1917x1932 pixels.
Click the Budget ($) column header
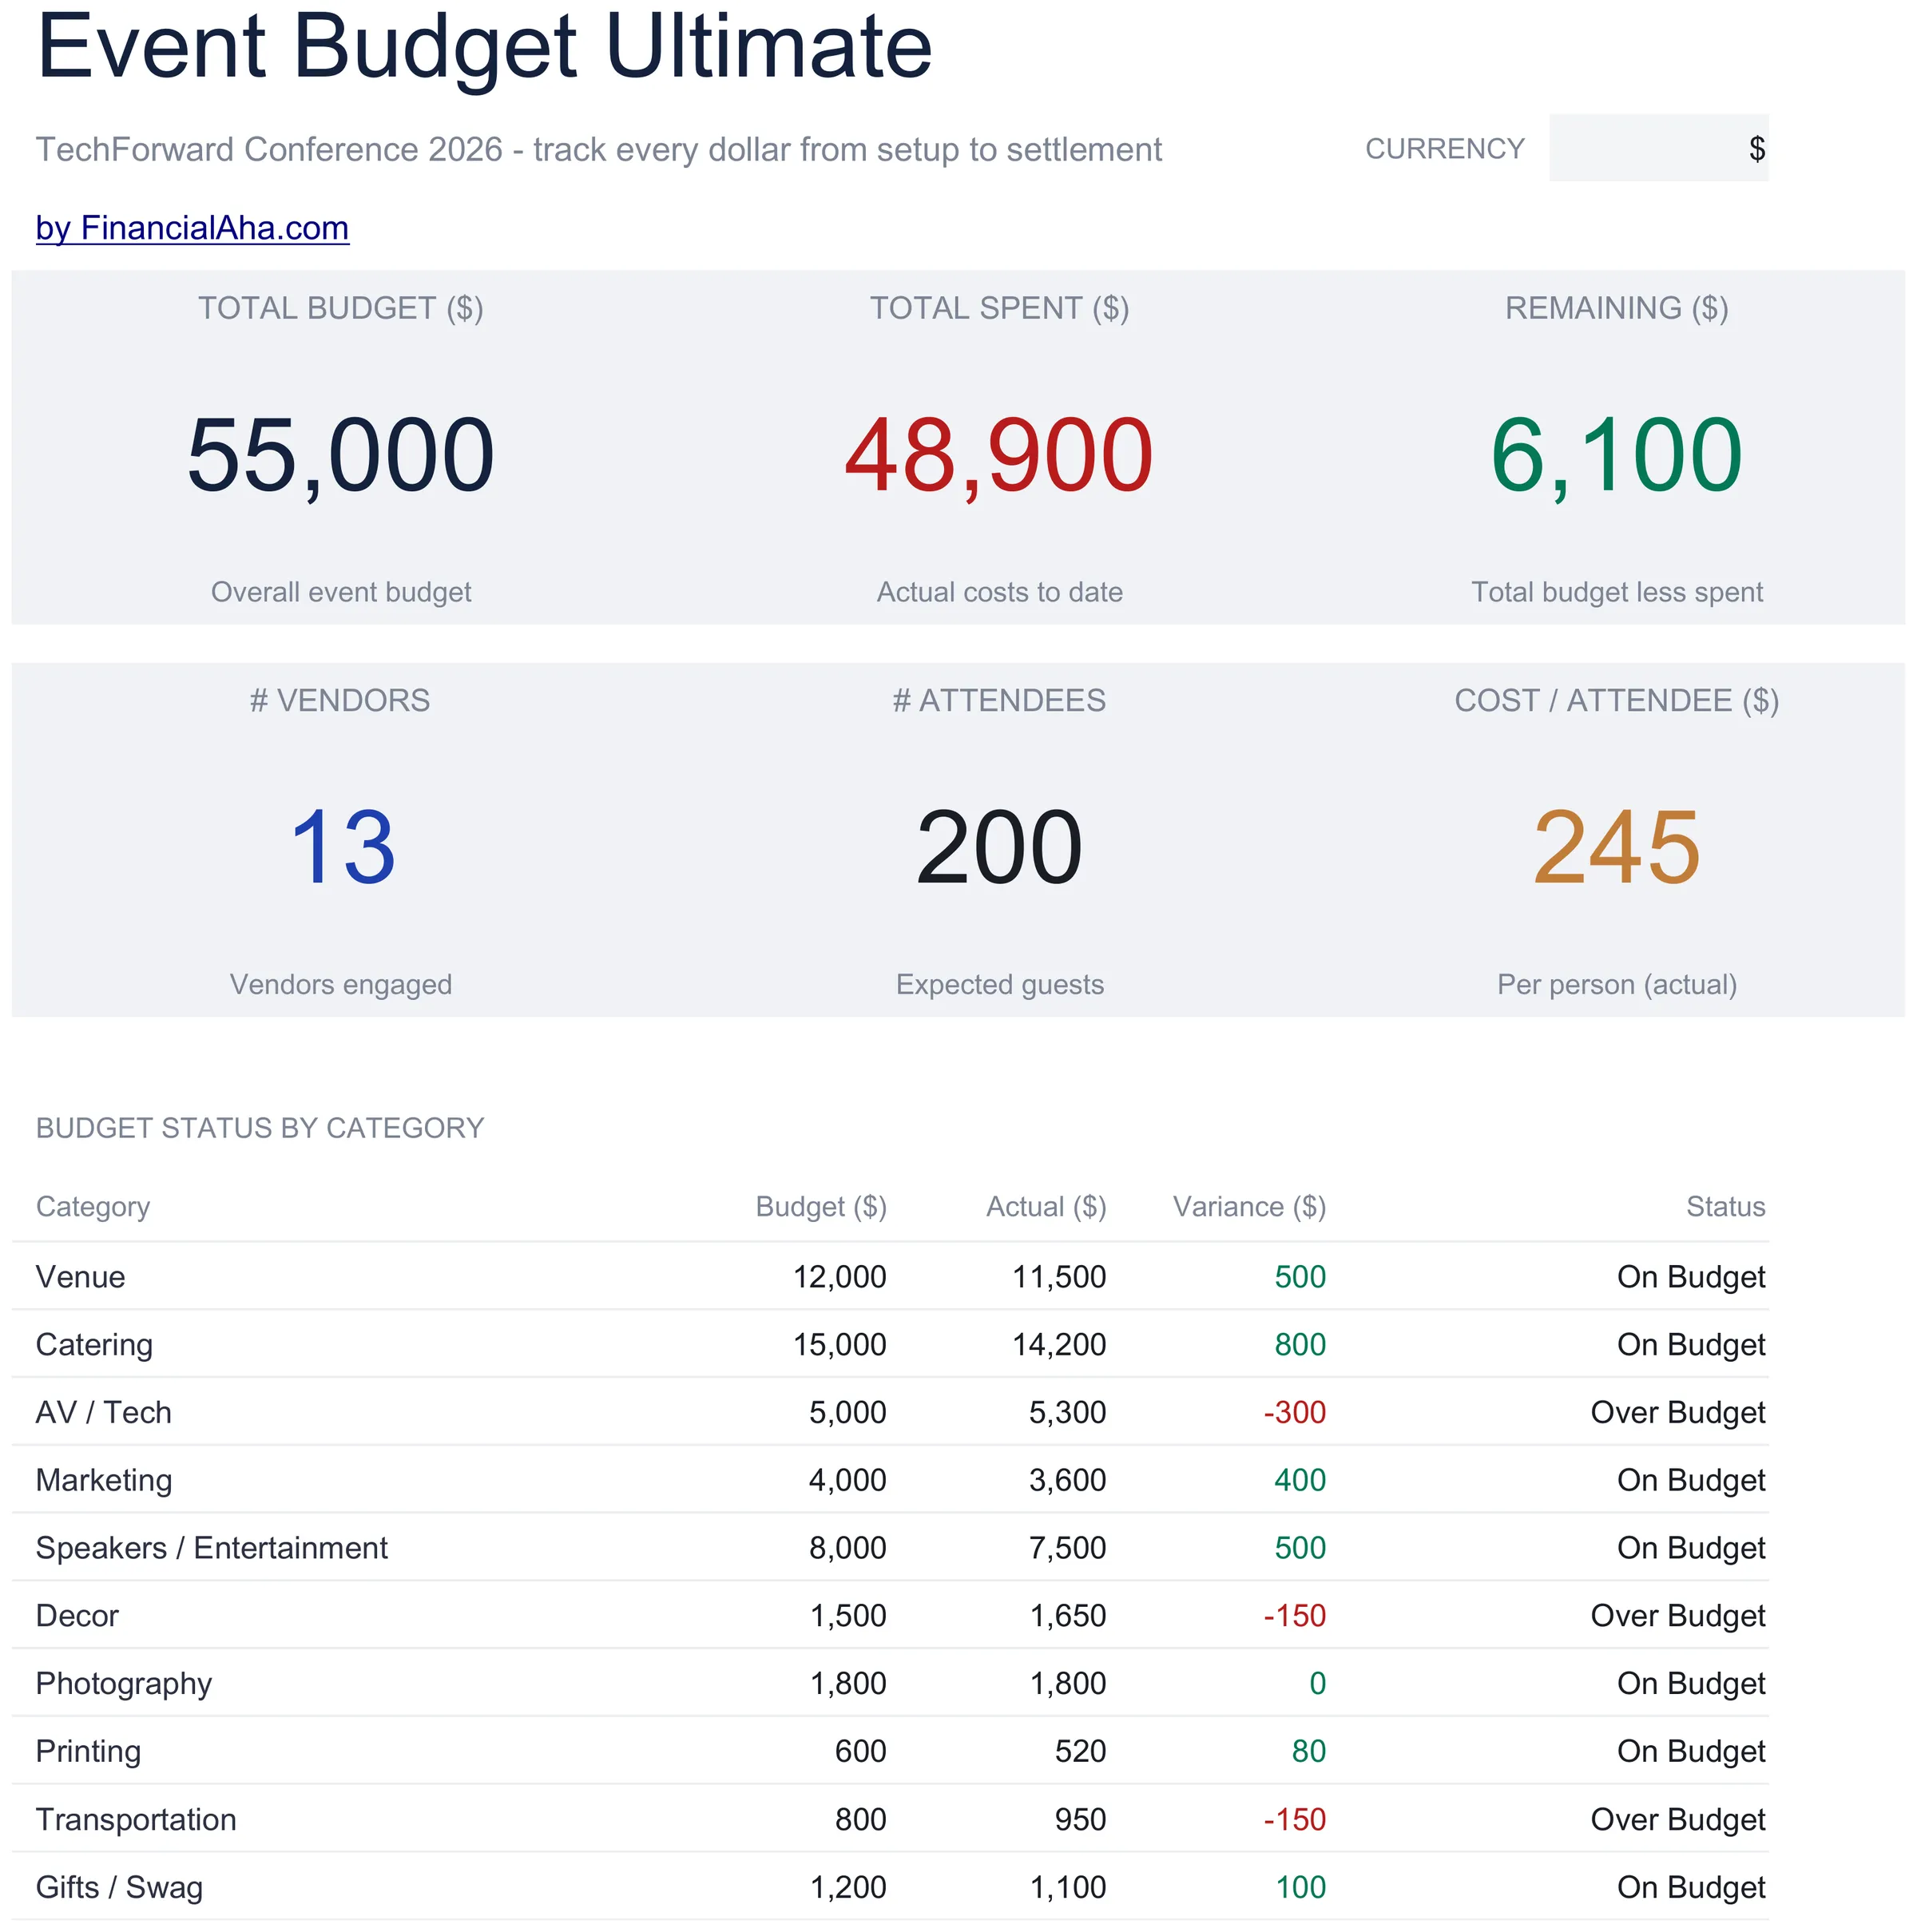[x=821, y=1207]
